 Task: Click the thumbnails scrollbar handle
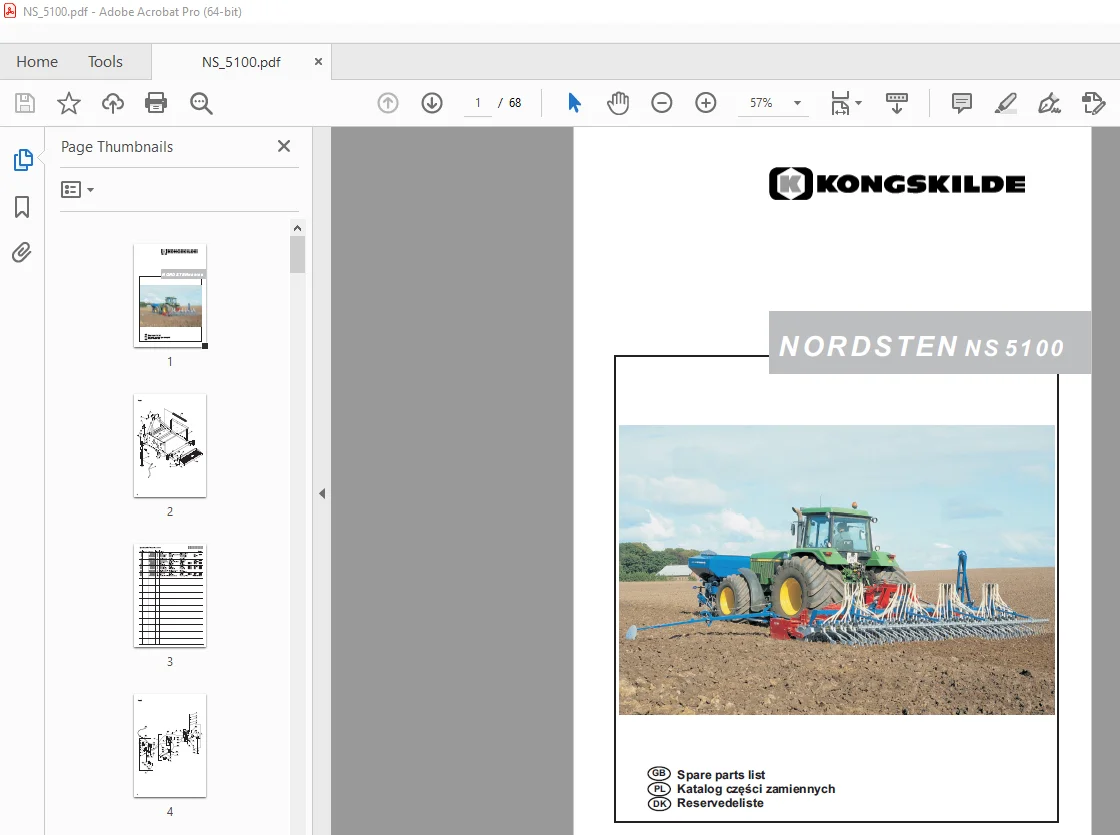coord(297,255)
